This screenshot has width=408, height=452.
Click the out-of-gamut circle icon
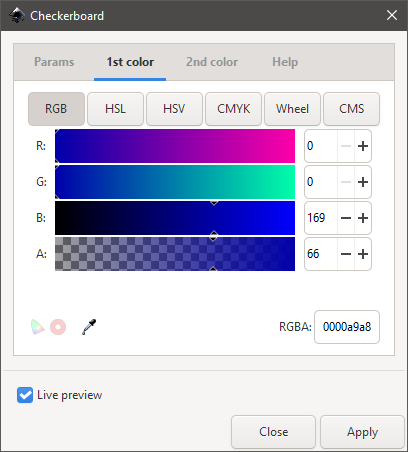(58, 327)
